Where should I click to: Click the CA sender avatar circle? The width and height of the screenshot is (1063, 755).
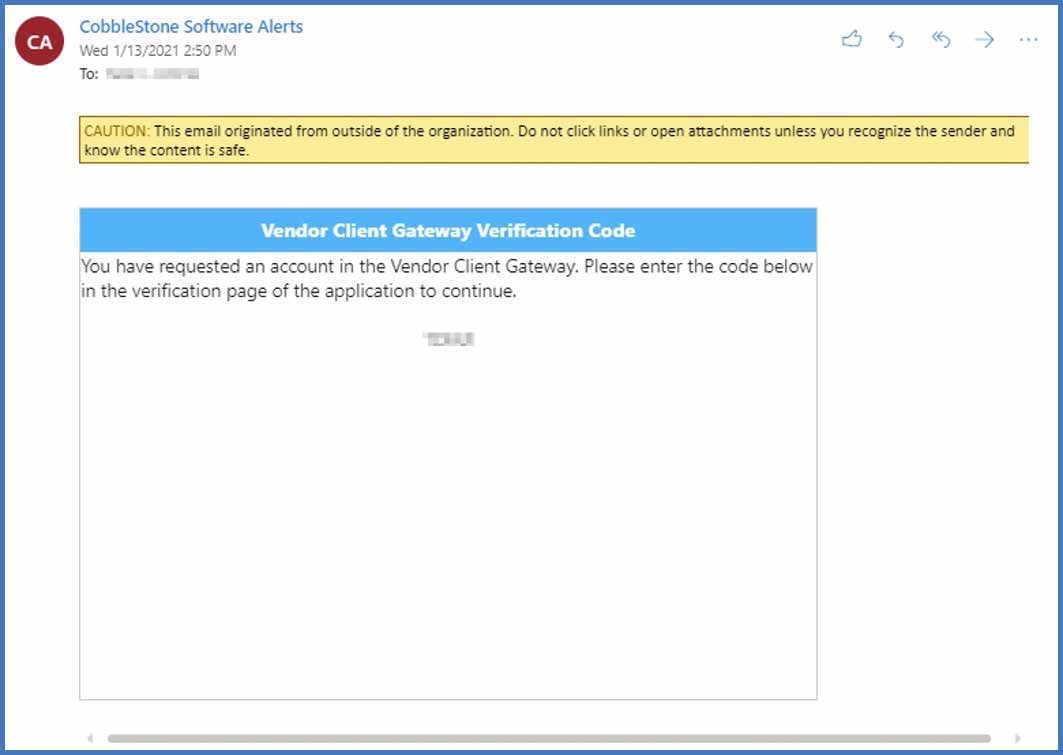click(x=39, y=41)
